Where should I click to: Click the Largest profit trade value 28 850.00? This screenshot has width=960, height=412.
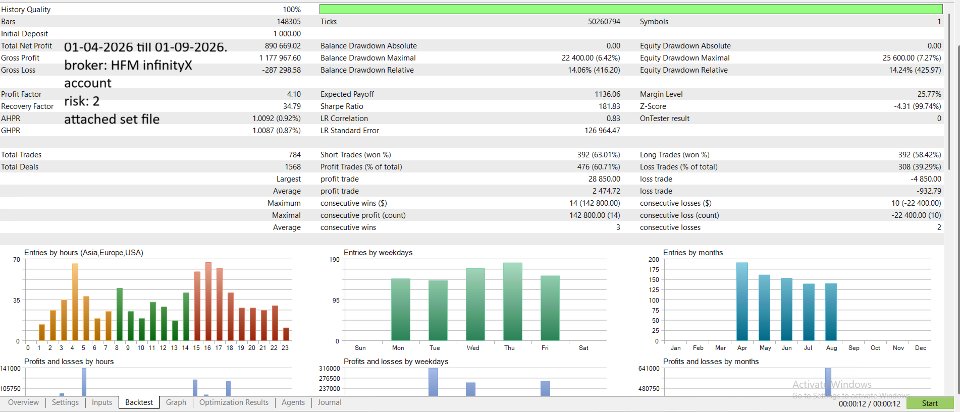[604, 179]
